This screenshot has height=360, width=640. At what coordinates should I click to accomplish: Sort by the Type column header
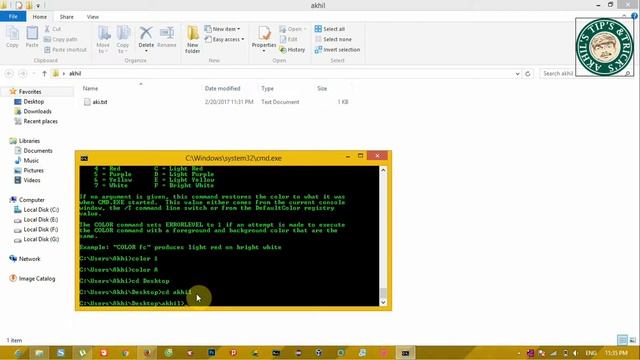coord(267,88)
